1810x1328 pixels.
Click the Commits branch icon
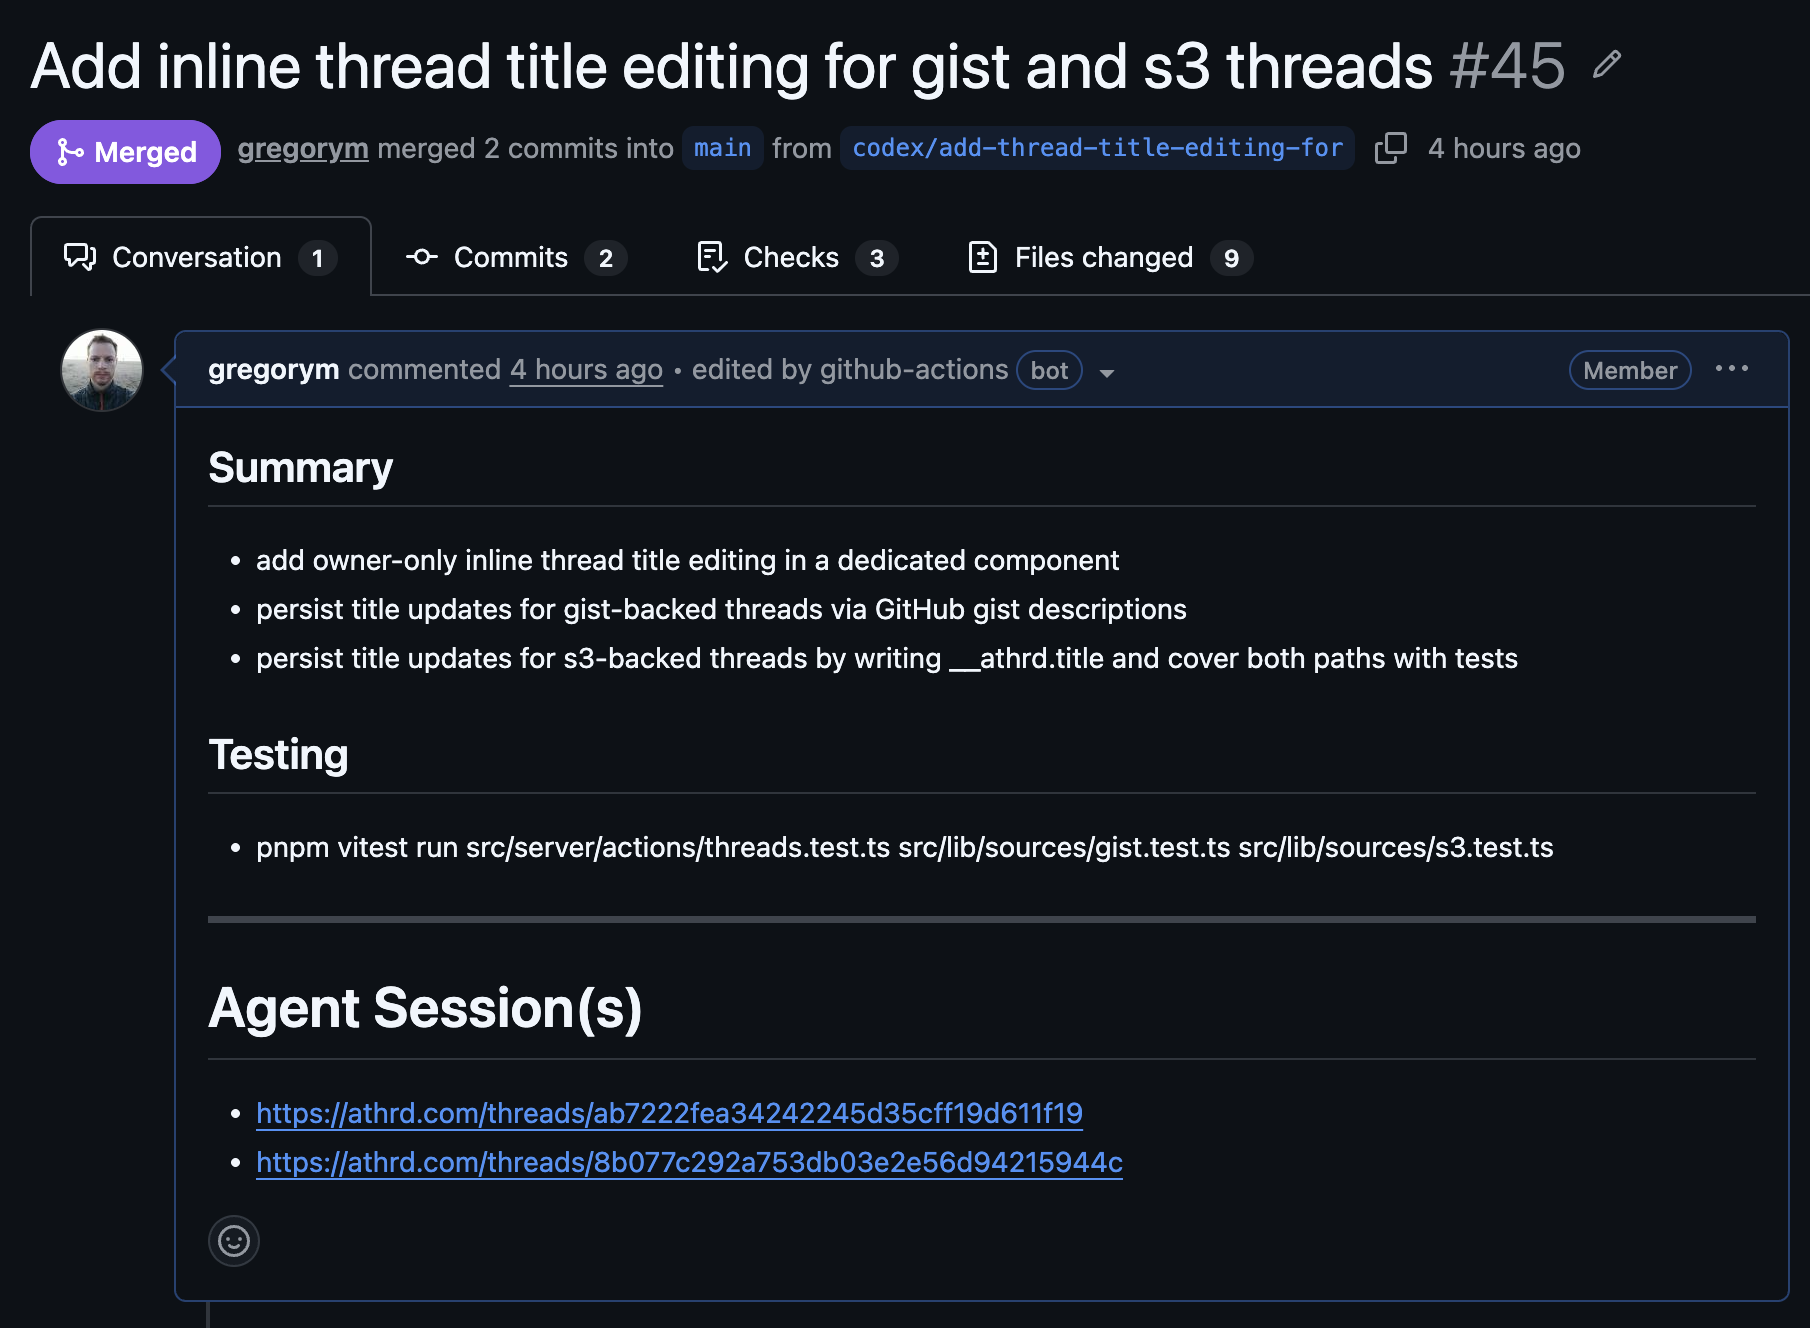pyautogui.click(x=421, y=257)
